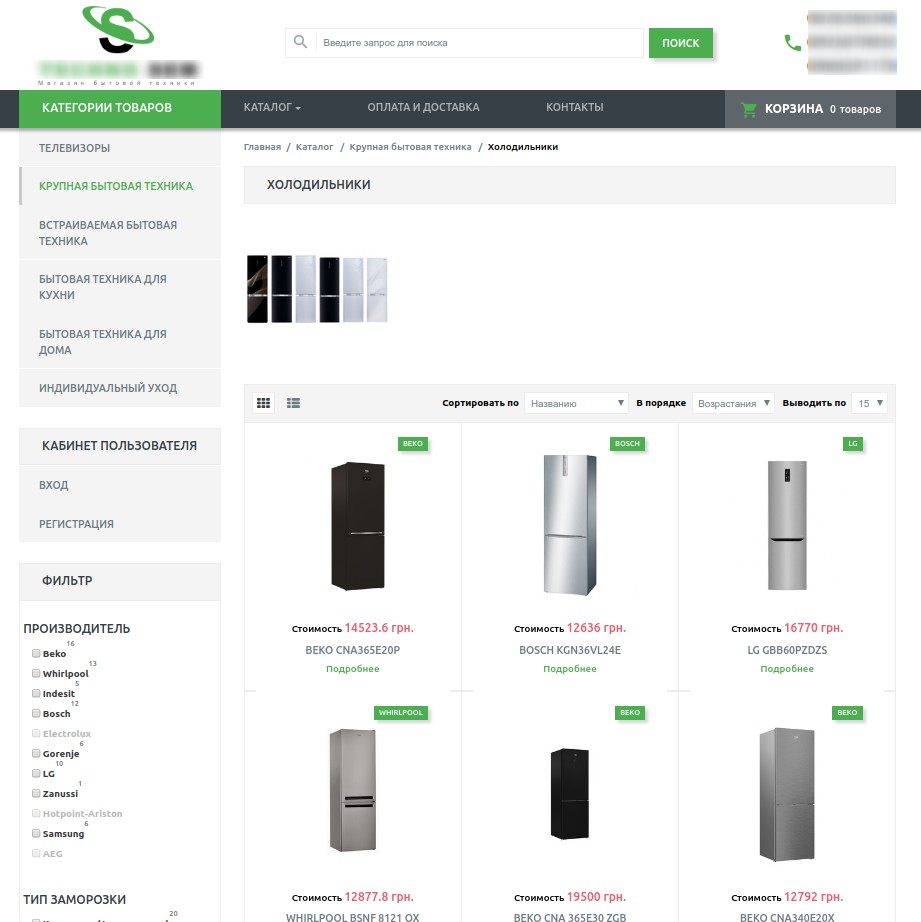Open the Выводить по count dropdown
The width and height of the screenshot is (921, 922).
869,403
